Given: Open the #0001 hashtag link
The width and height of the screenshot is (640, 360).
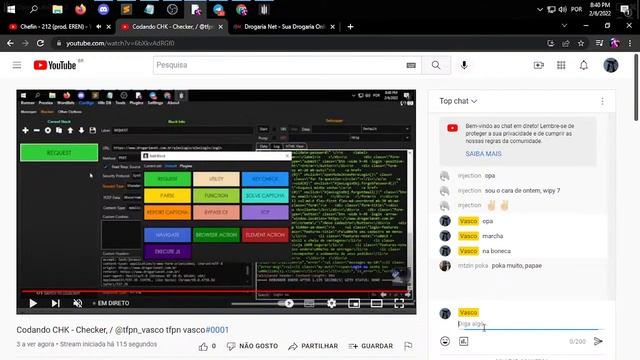Looking at the screenshot, I should 217,330.
